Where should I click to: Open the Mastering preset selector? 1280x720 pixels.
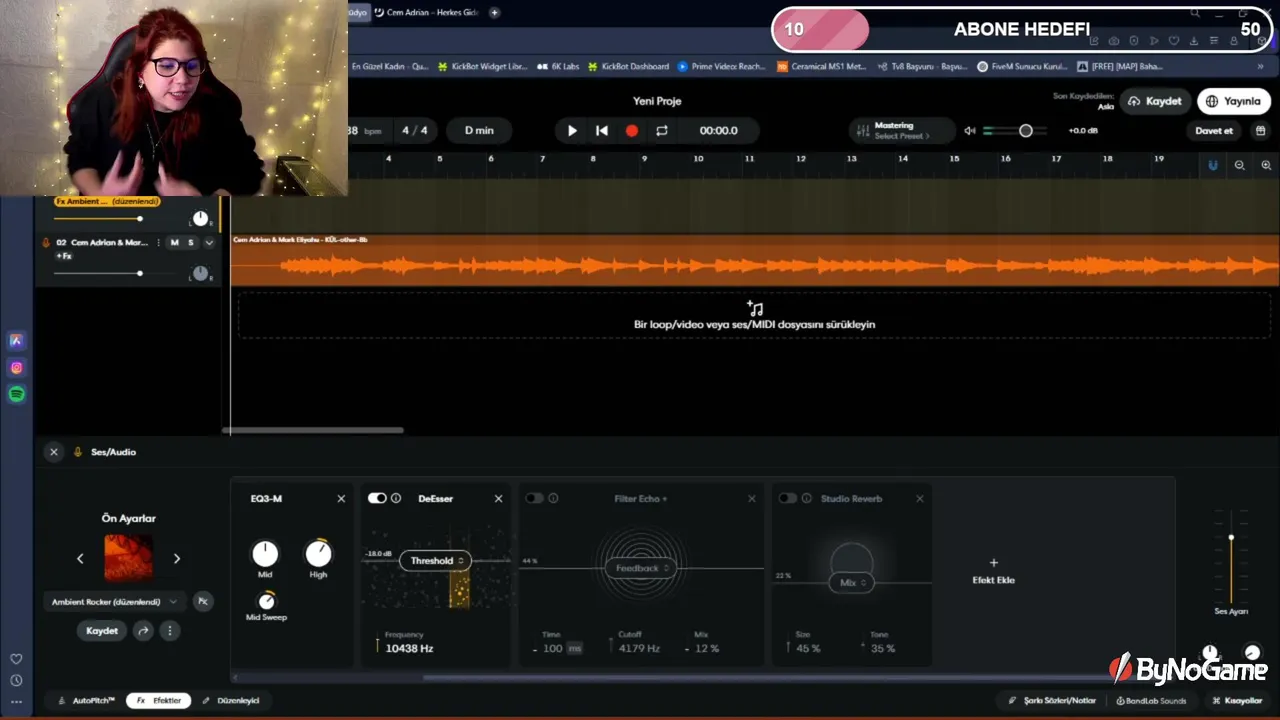click(x=900, y=130)
